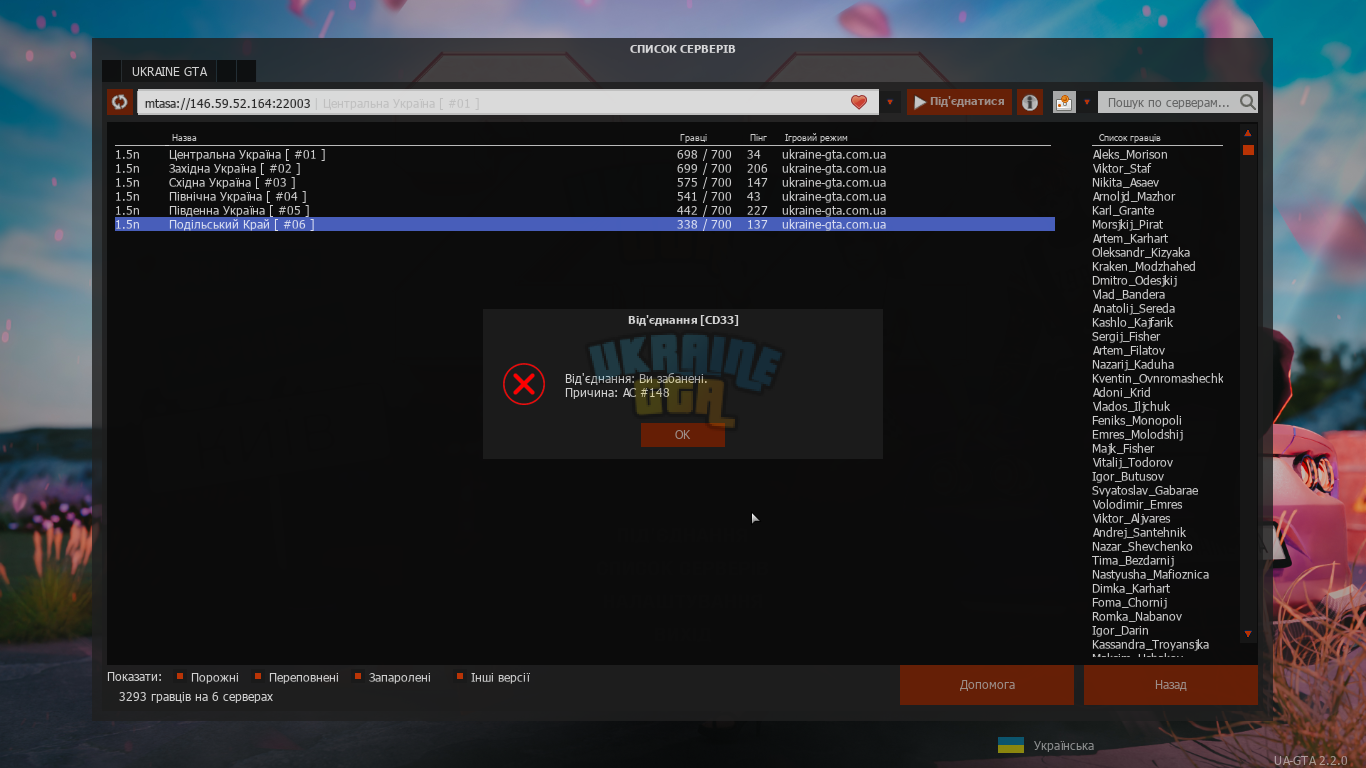Screen dimensions: 1366x768
Task: Click ping value 206 of Західна Україна
Action: pyautogui.click(x=757, y=168)
